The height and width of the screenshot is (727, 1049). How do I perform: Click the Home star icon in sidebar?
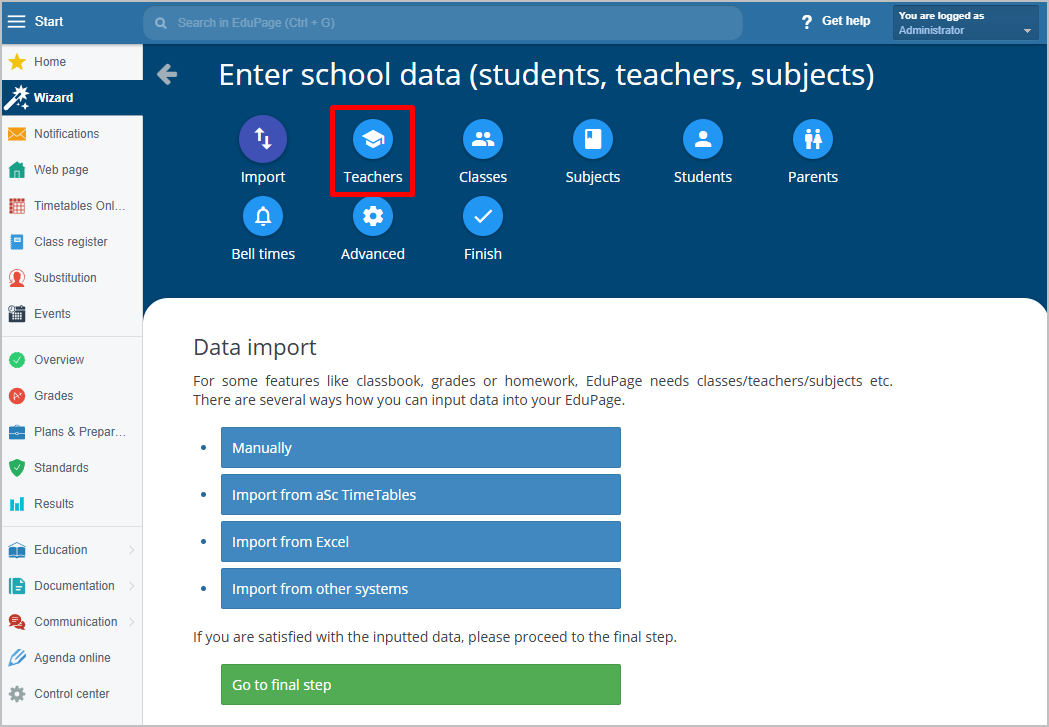(17, 62)
